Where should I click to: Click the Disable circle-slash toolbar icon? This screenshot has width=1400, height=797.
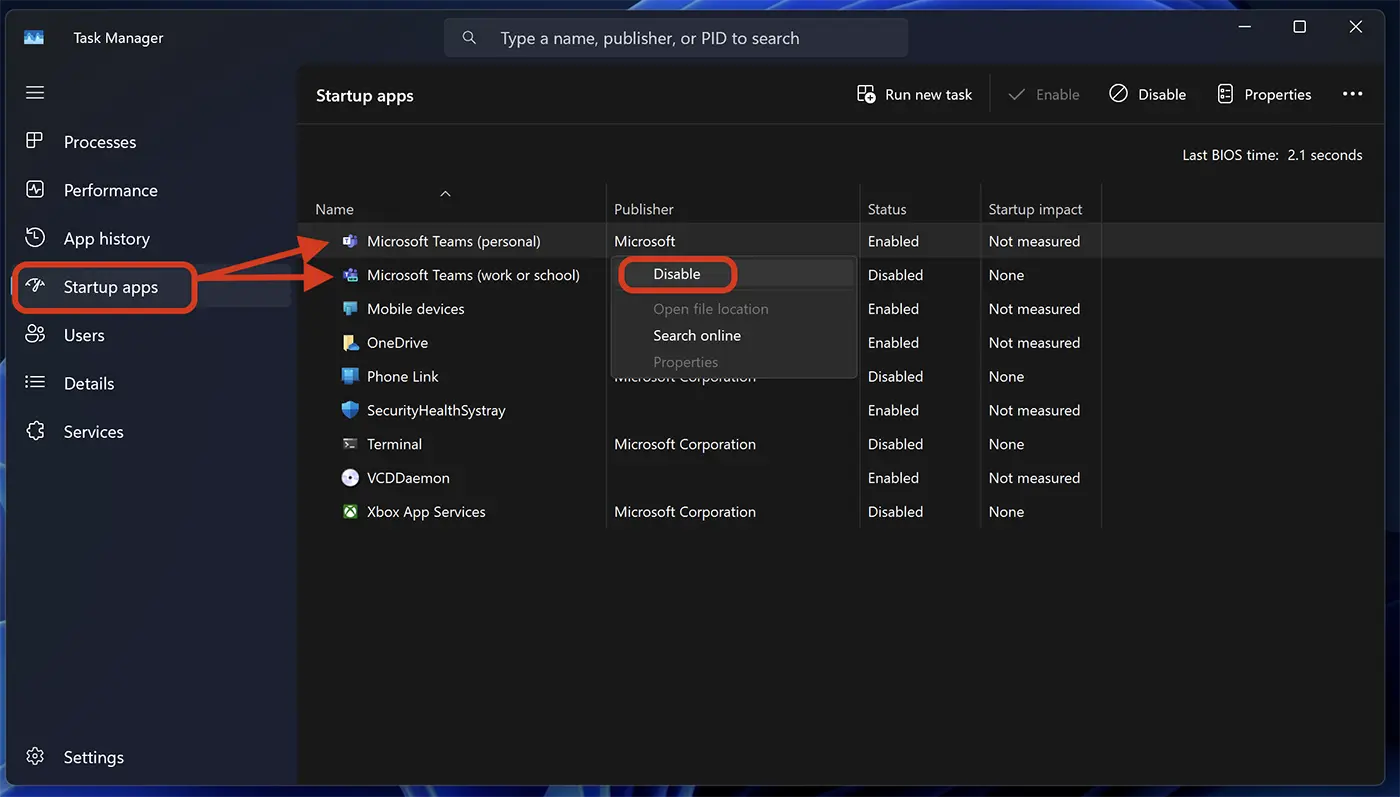pyautogui.click(x=1119, y=94)
